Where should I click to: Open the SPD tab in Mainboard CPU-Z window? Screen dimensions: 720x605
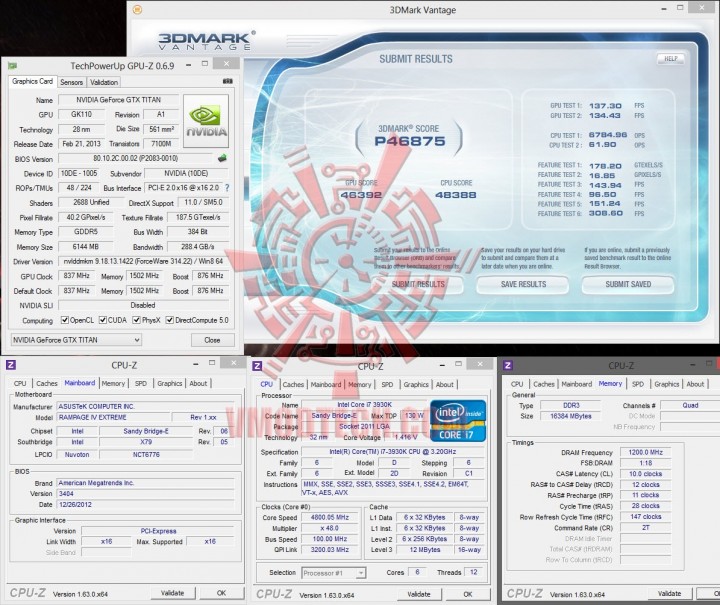141,383
